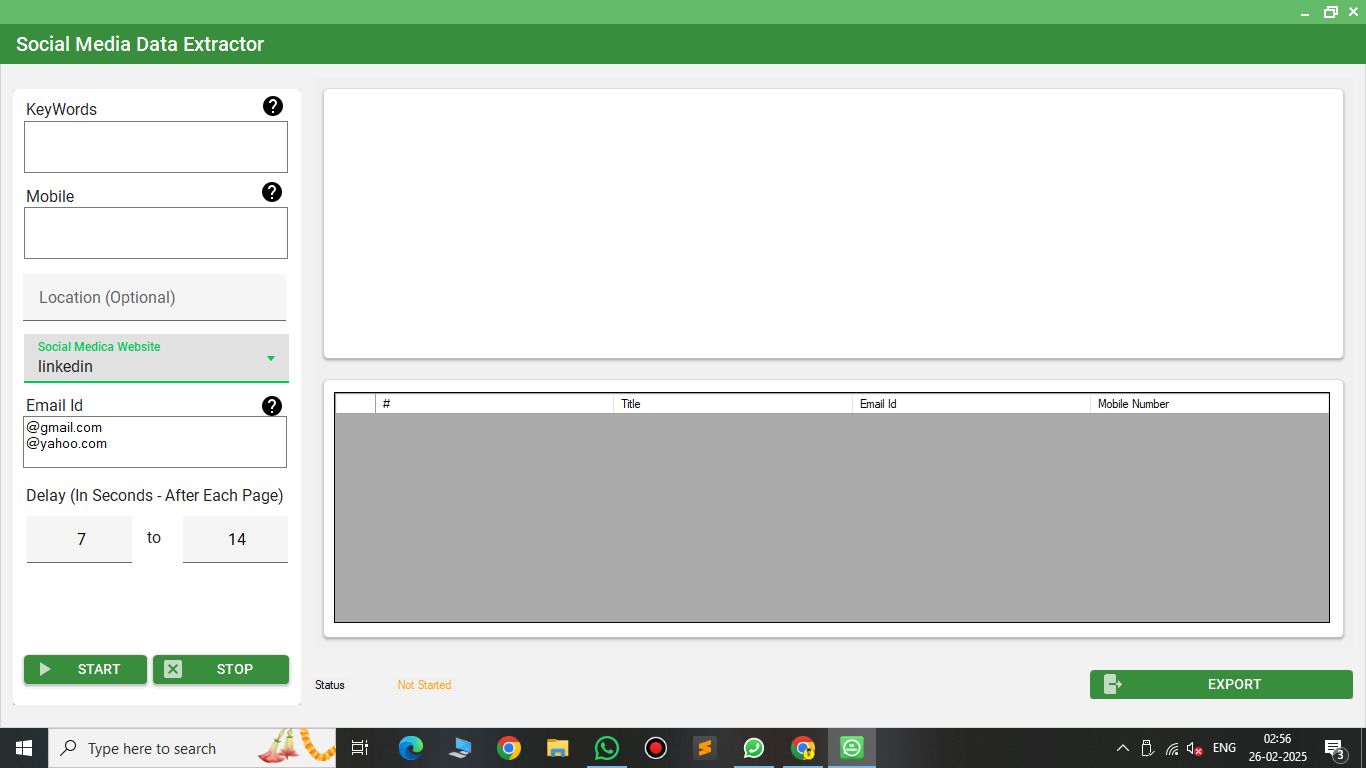Select the taskbar search box
This screenshot has height=768, width=1366.
coord(192,748)
